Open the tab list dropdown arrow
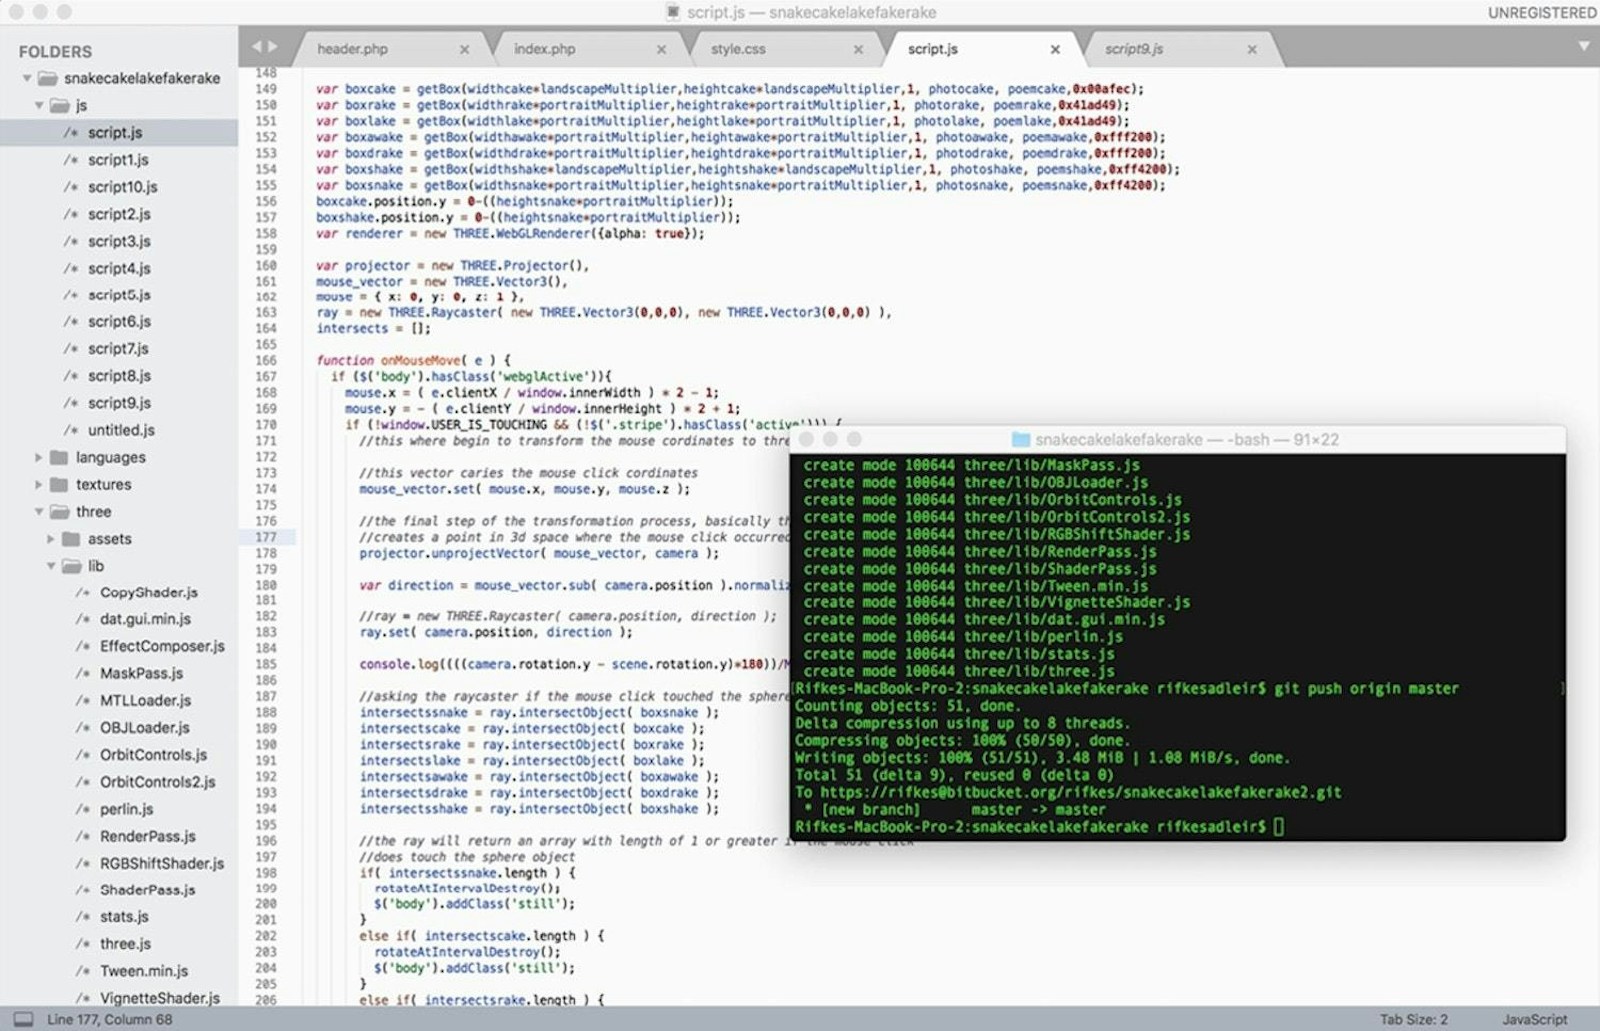 (x=1583, y=46)
